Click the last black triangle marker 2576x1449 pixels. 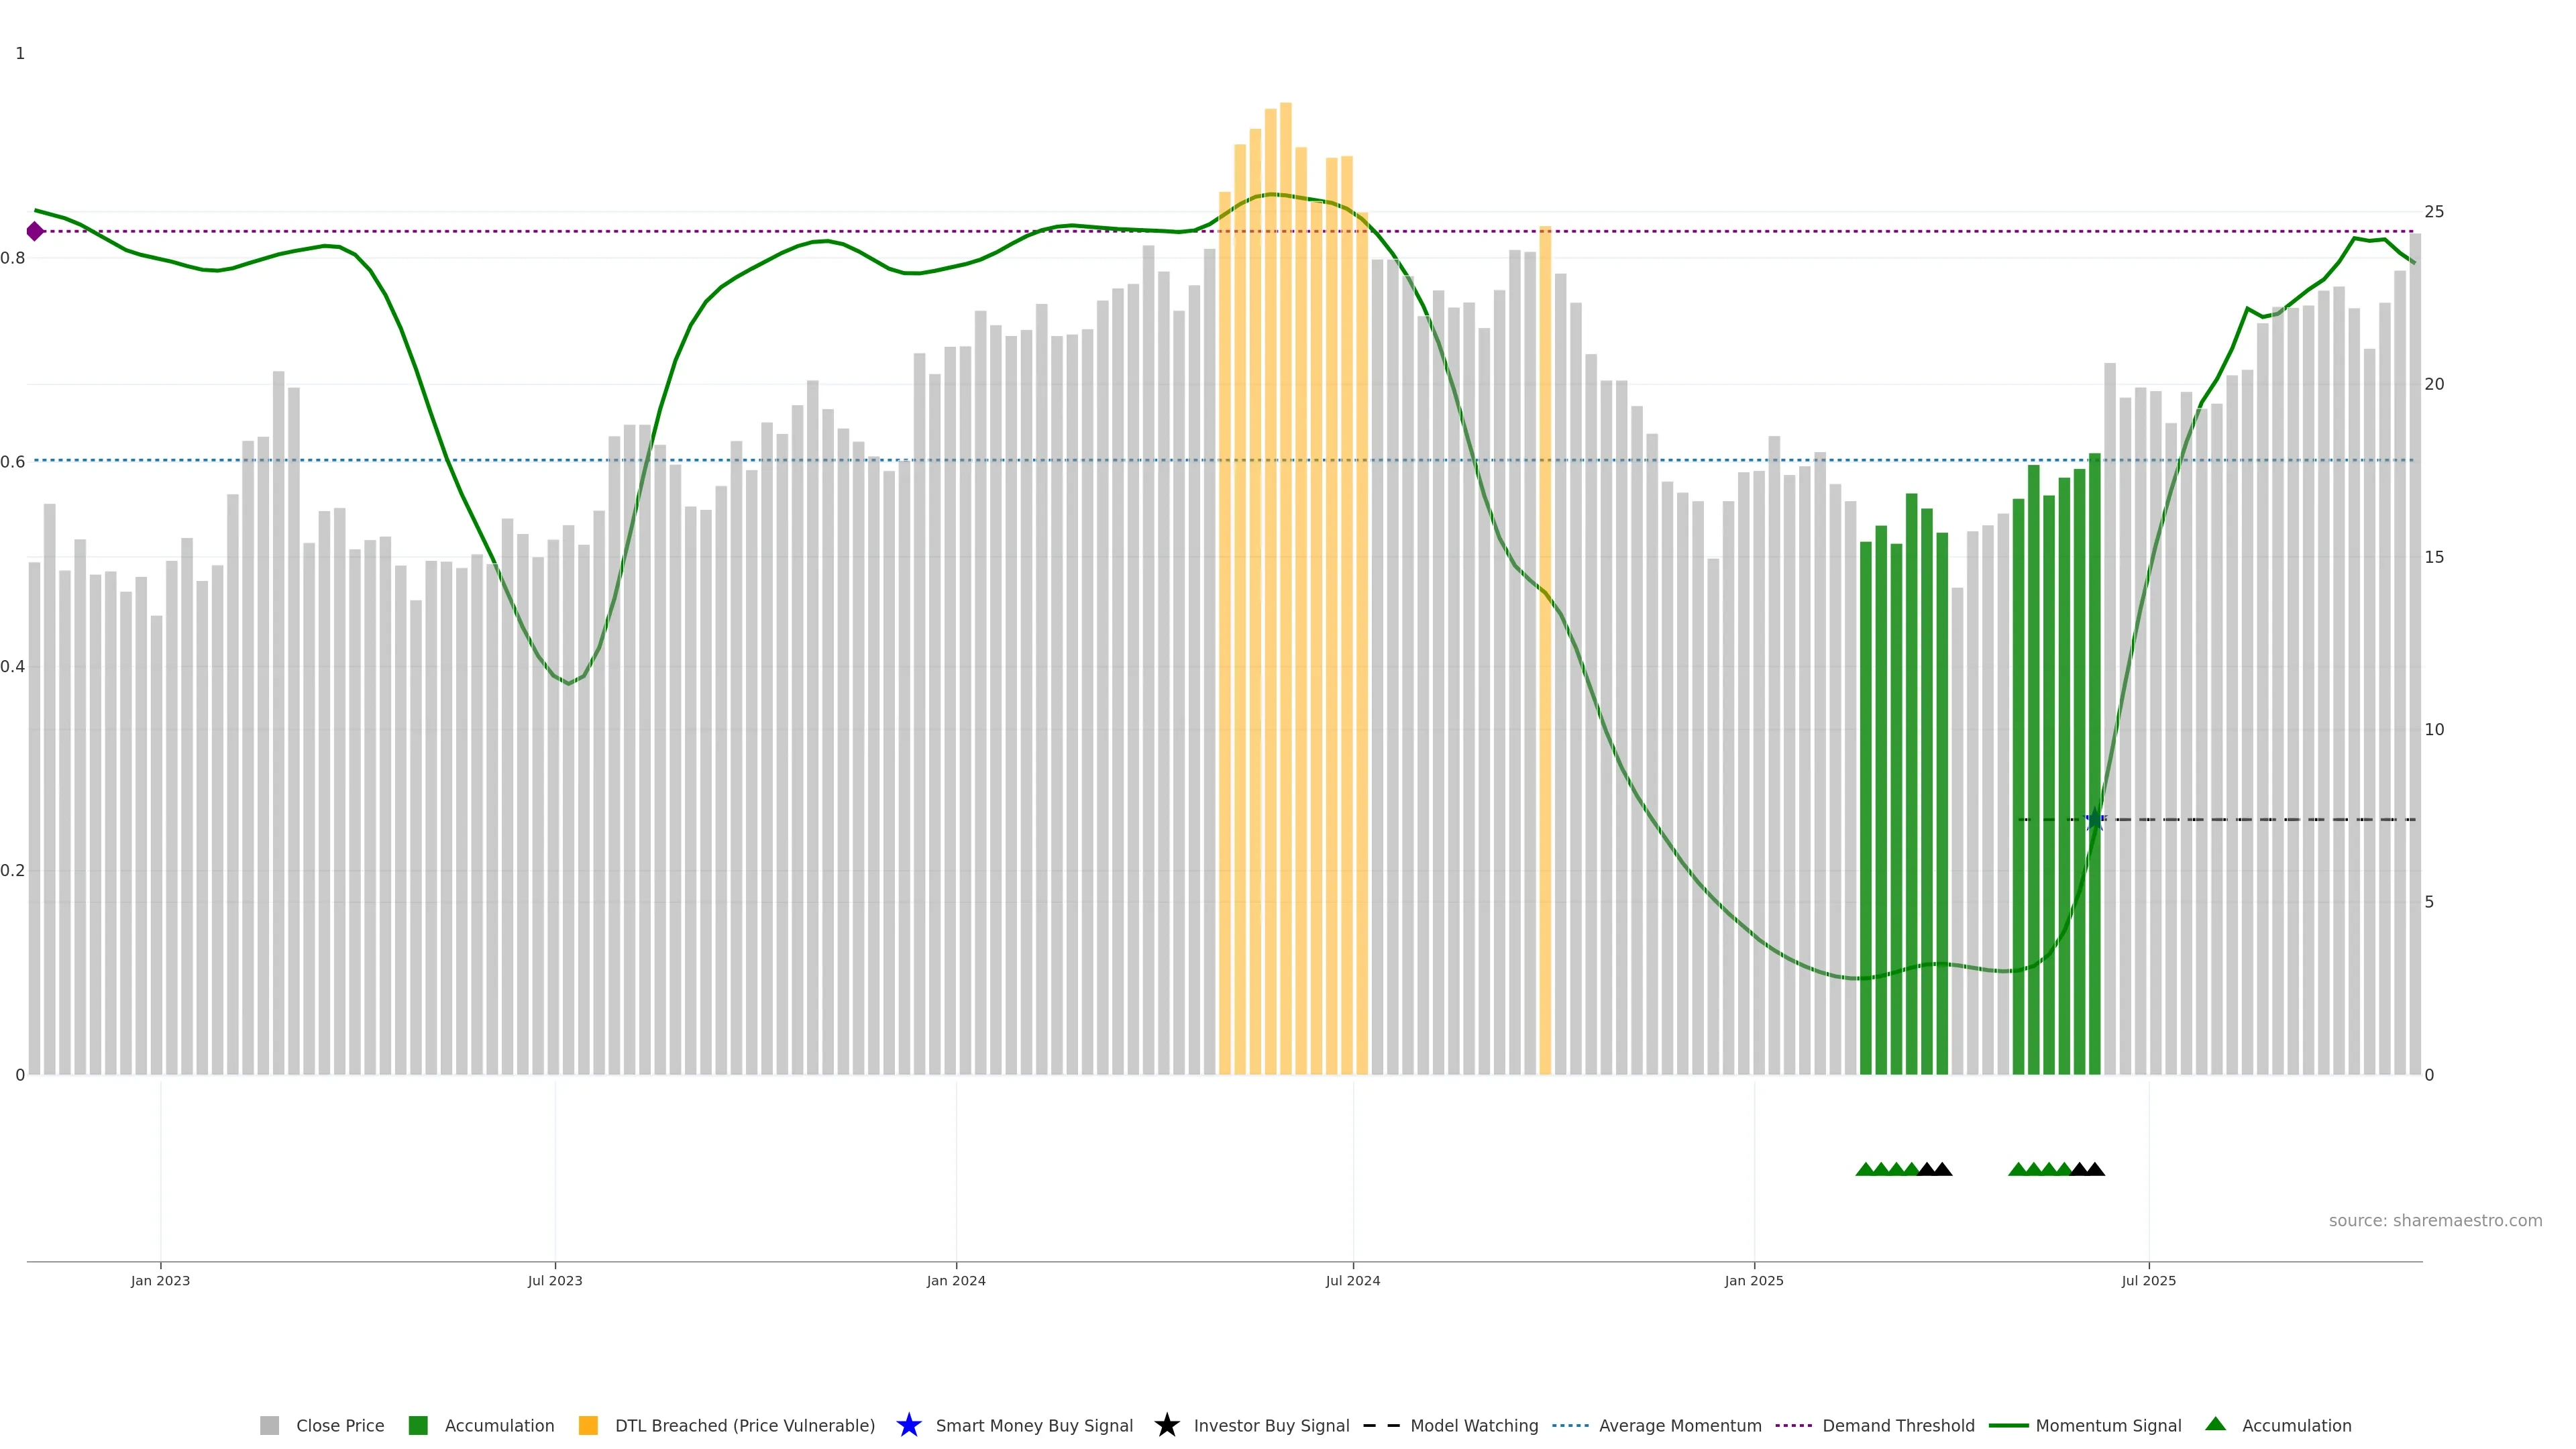point(2095,1169)
